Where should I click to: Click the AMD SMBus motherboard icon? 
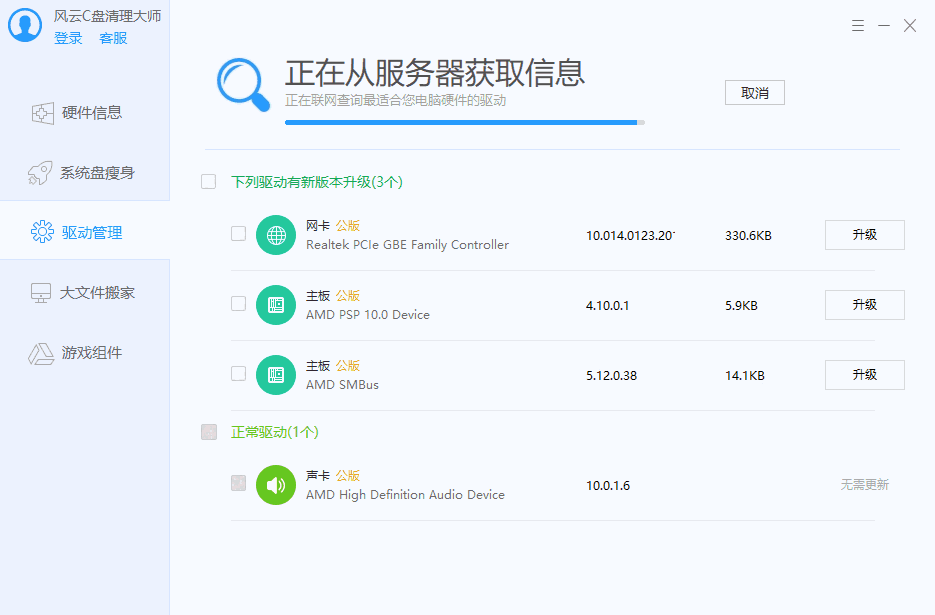[276, 375]
